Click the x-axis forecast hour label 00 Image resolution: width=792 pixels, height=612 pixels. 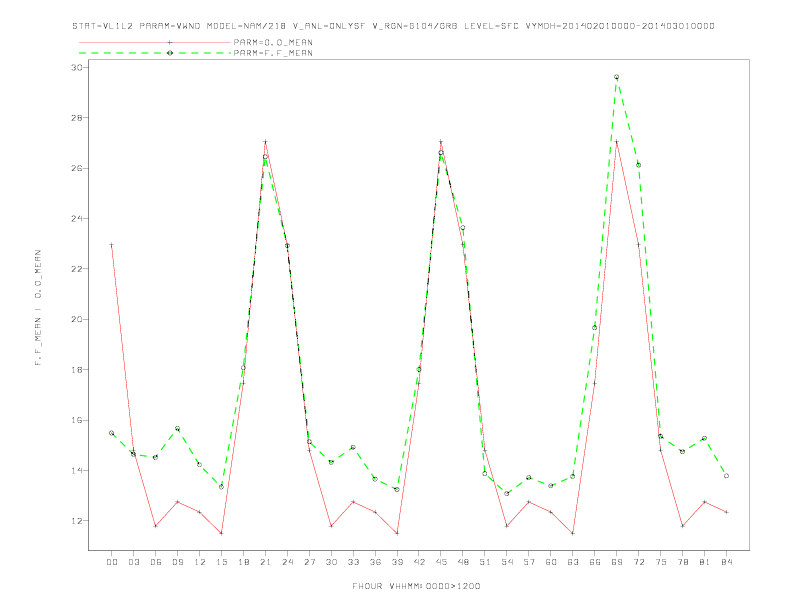tap(112, 562)
